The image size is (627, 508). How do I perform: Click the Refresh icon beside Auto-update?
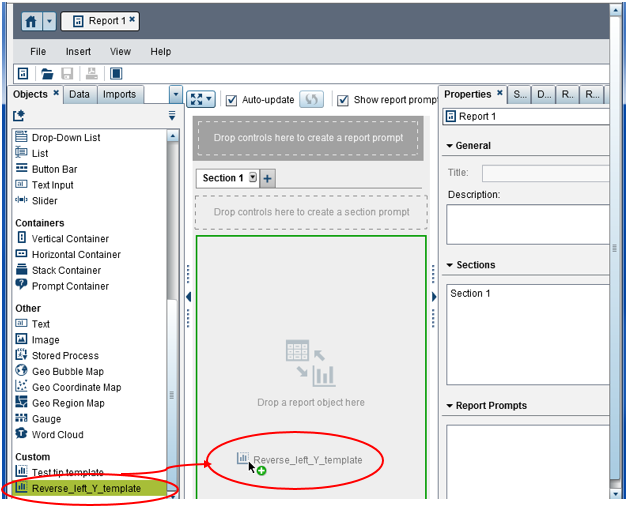click(x=312, y=100)
